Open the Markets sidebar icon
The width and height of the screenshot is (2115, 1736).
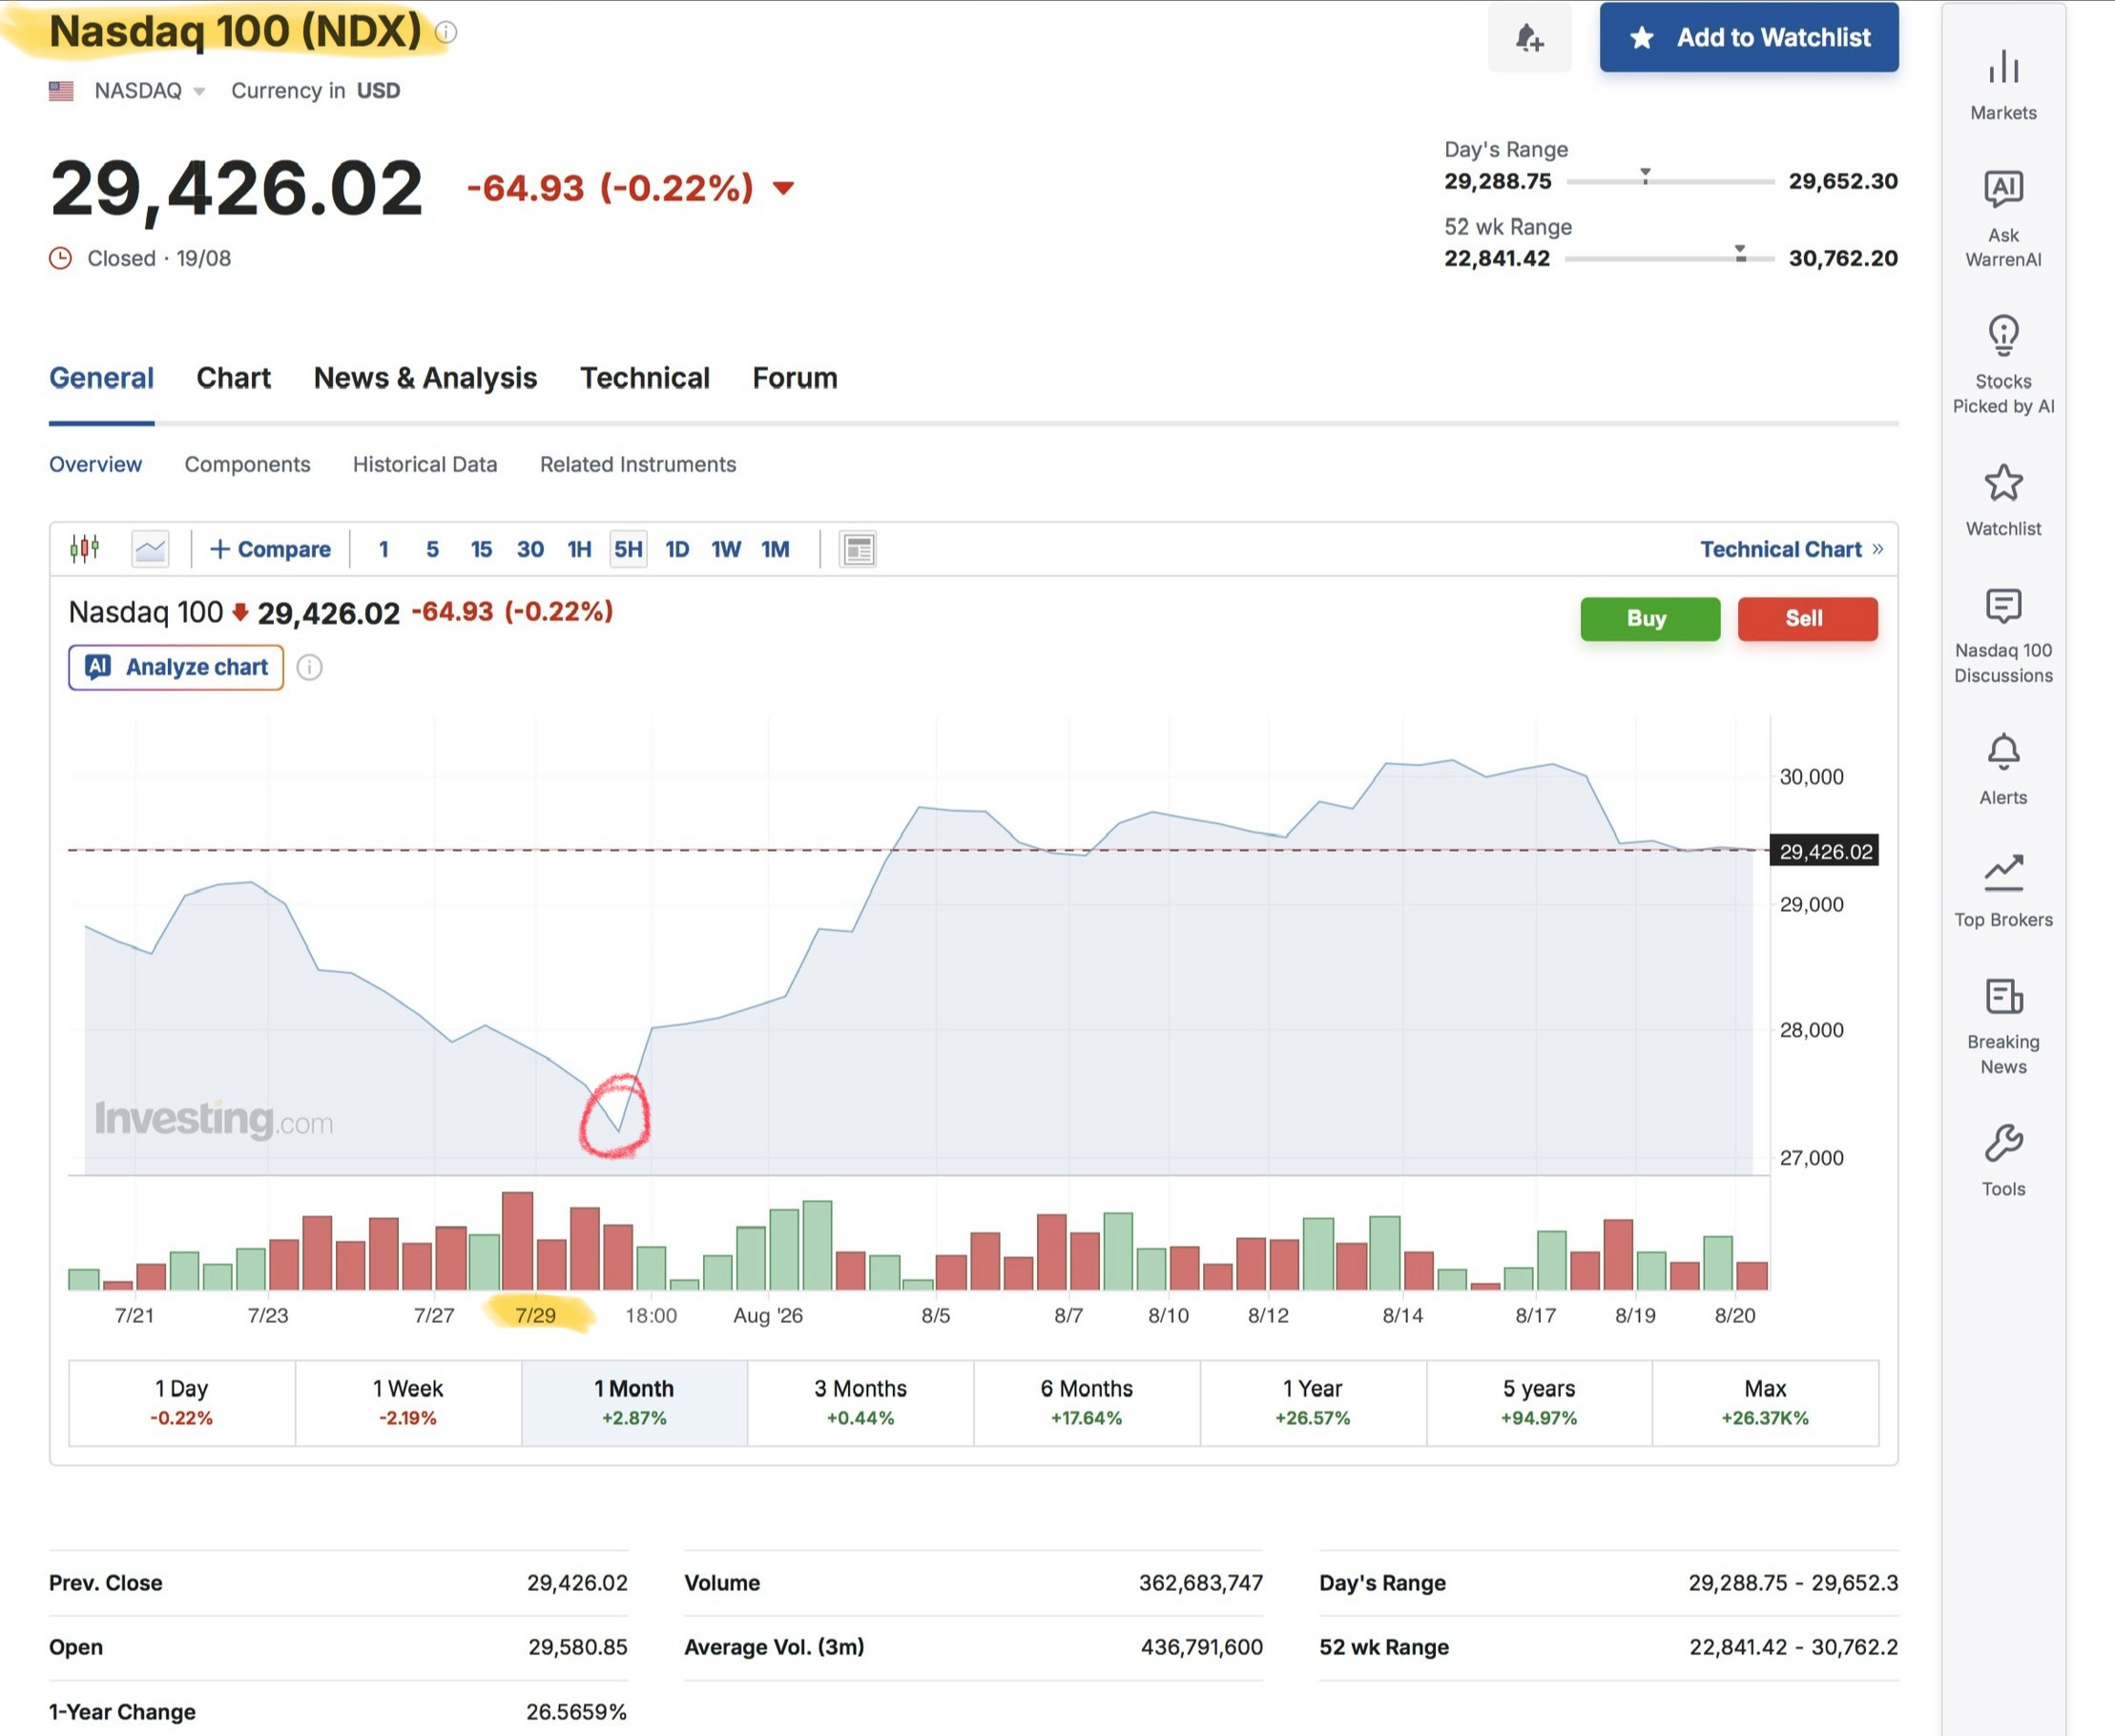[x=2003, y=85]
